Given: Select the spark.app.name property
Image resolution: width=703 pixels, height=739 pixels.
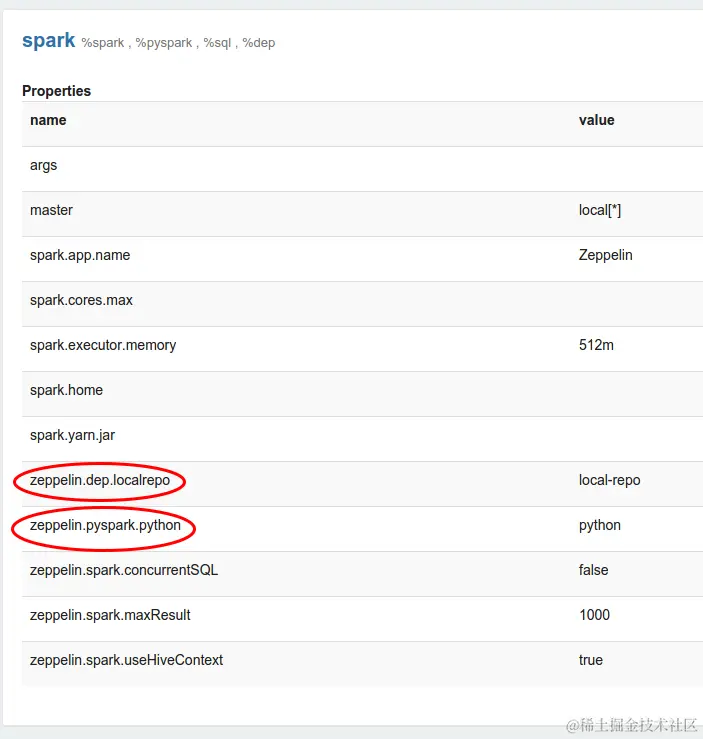Looking at the screenshot, I should click(80, 255).
